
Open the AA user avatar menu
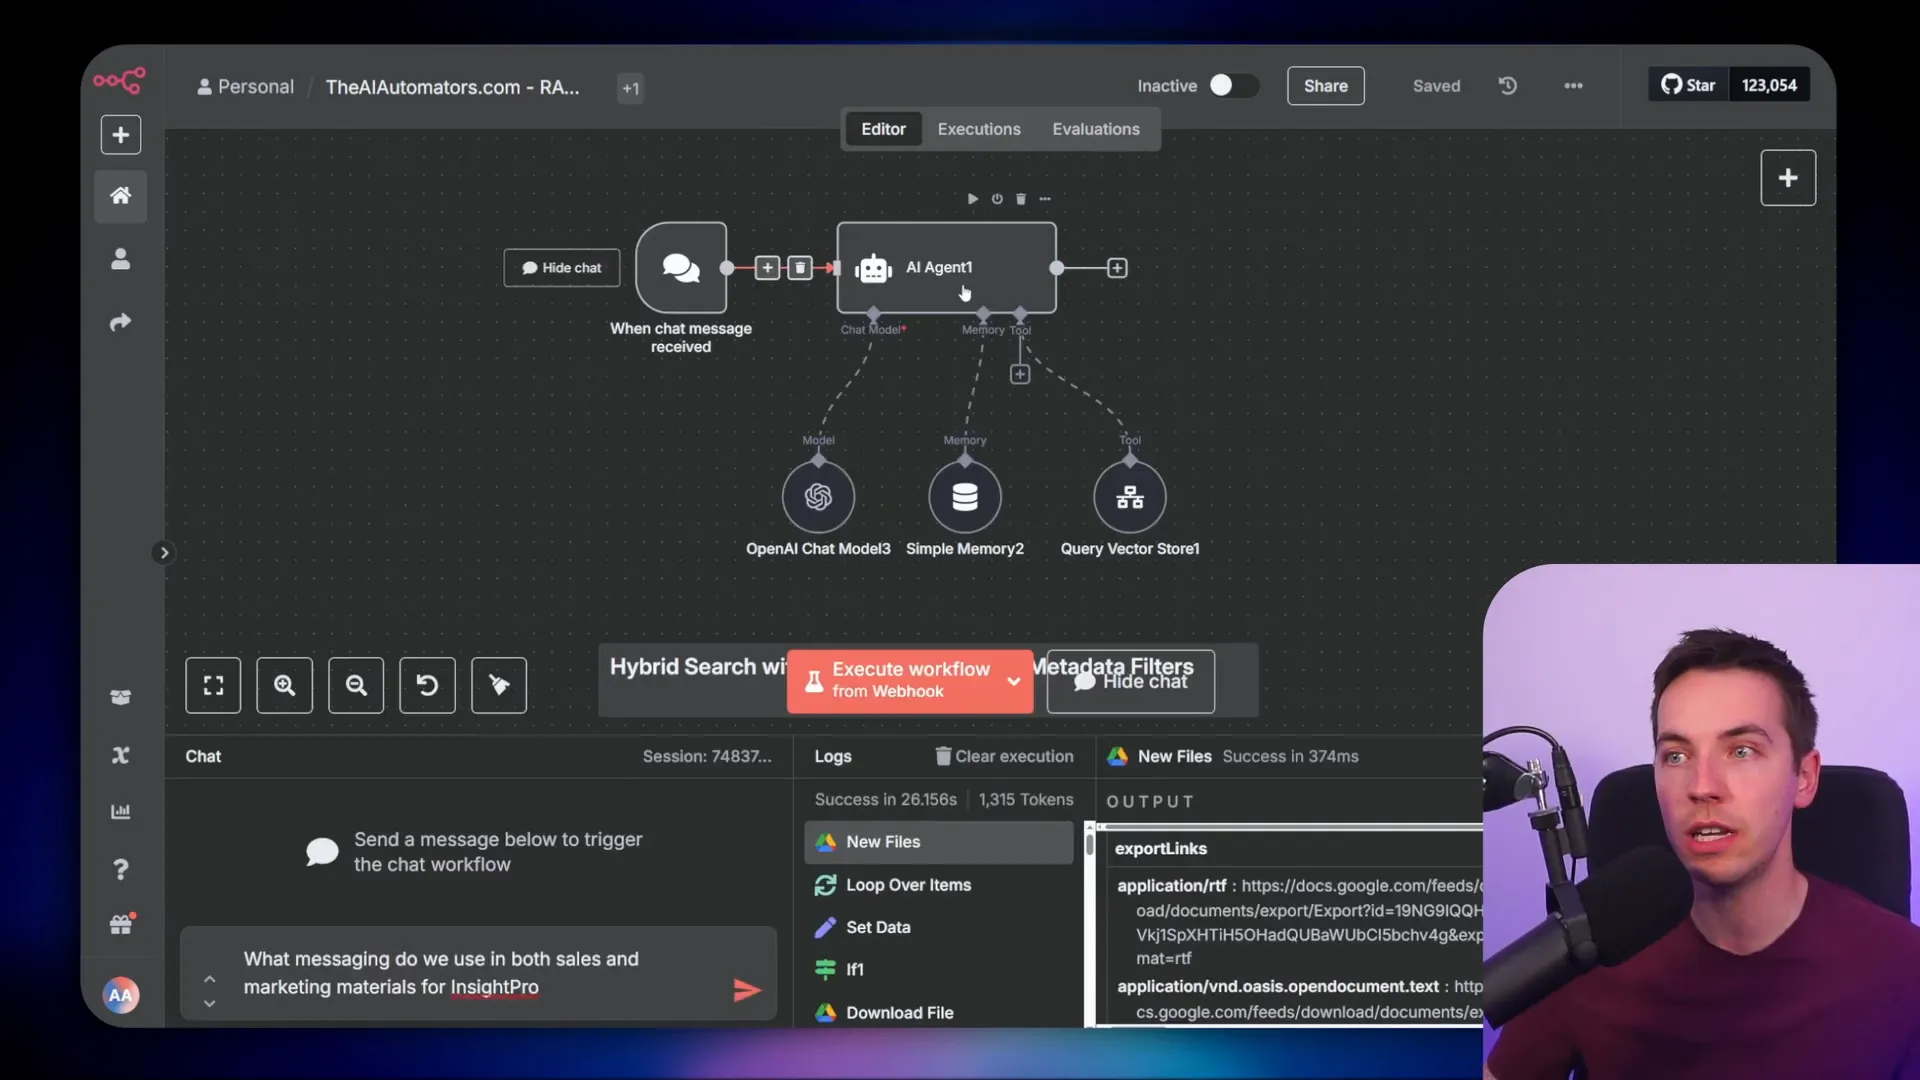click(x=121, y=995)
